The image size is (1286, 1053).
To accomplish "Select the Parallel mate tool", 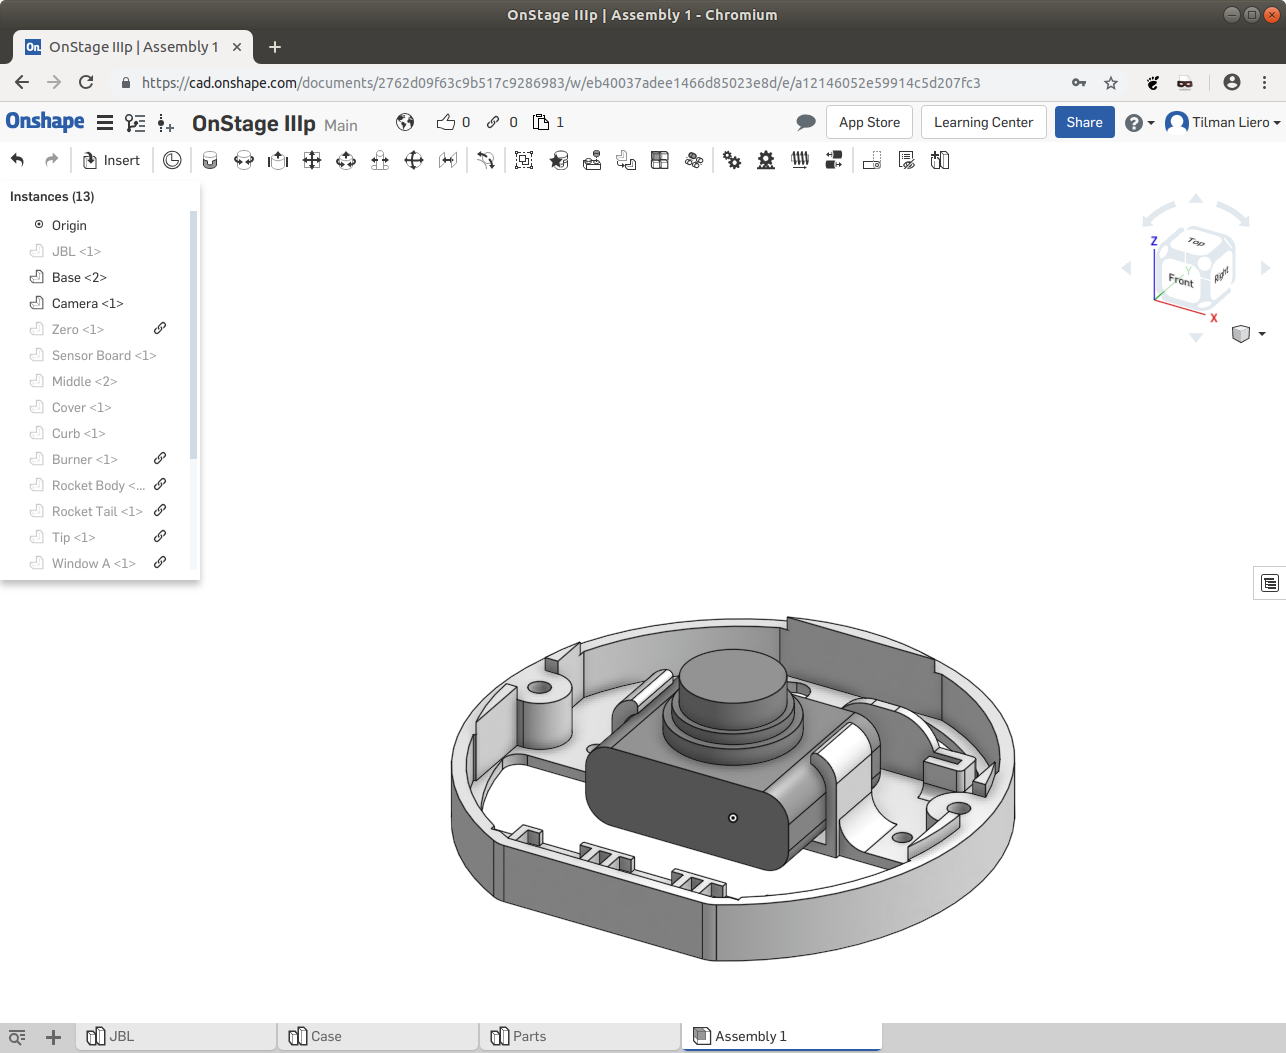I will pos(448,160).
